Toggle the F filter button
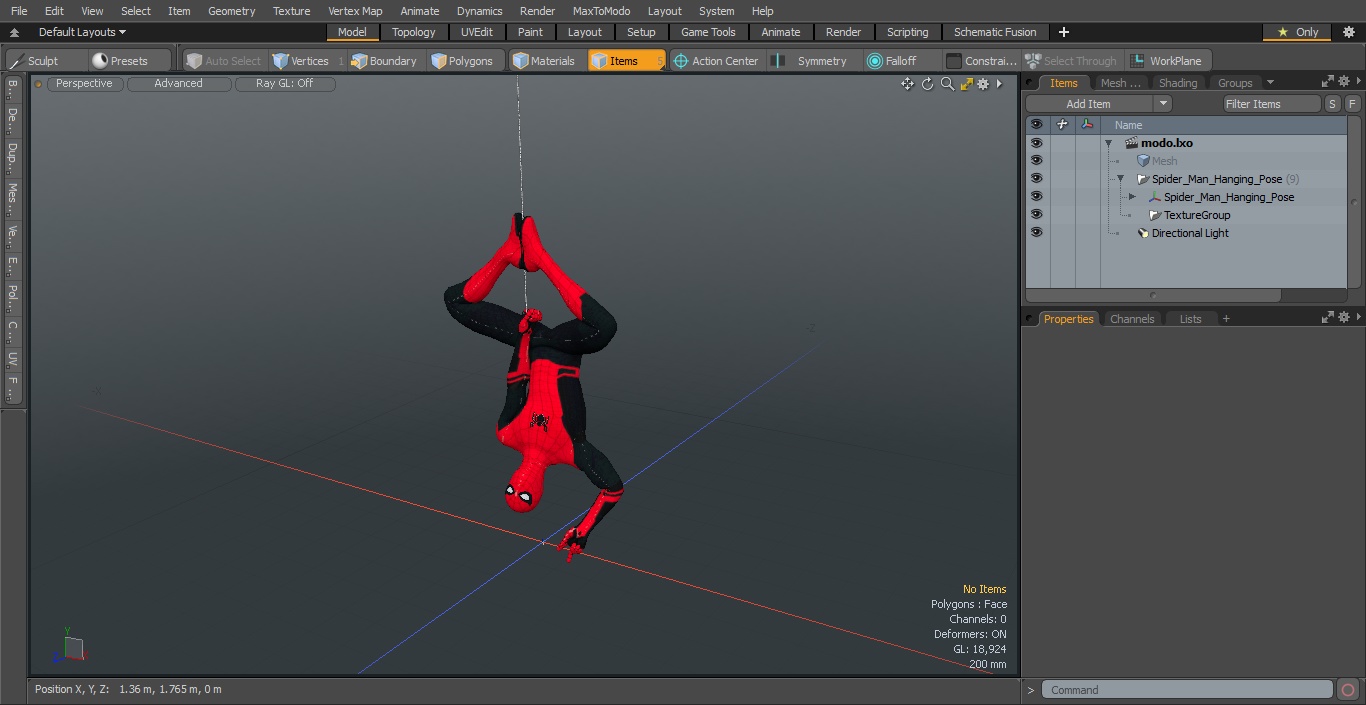The height and width of the screenshot is (705, 1366). pyautogui.click(x=1353, y=104)
